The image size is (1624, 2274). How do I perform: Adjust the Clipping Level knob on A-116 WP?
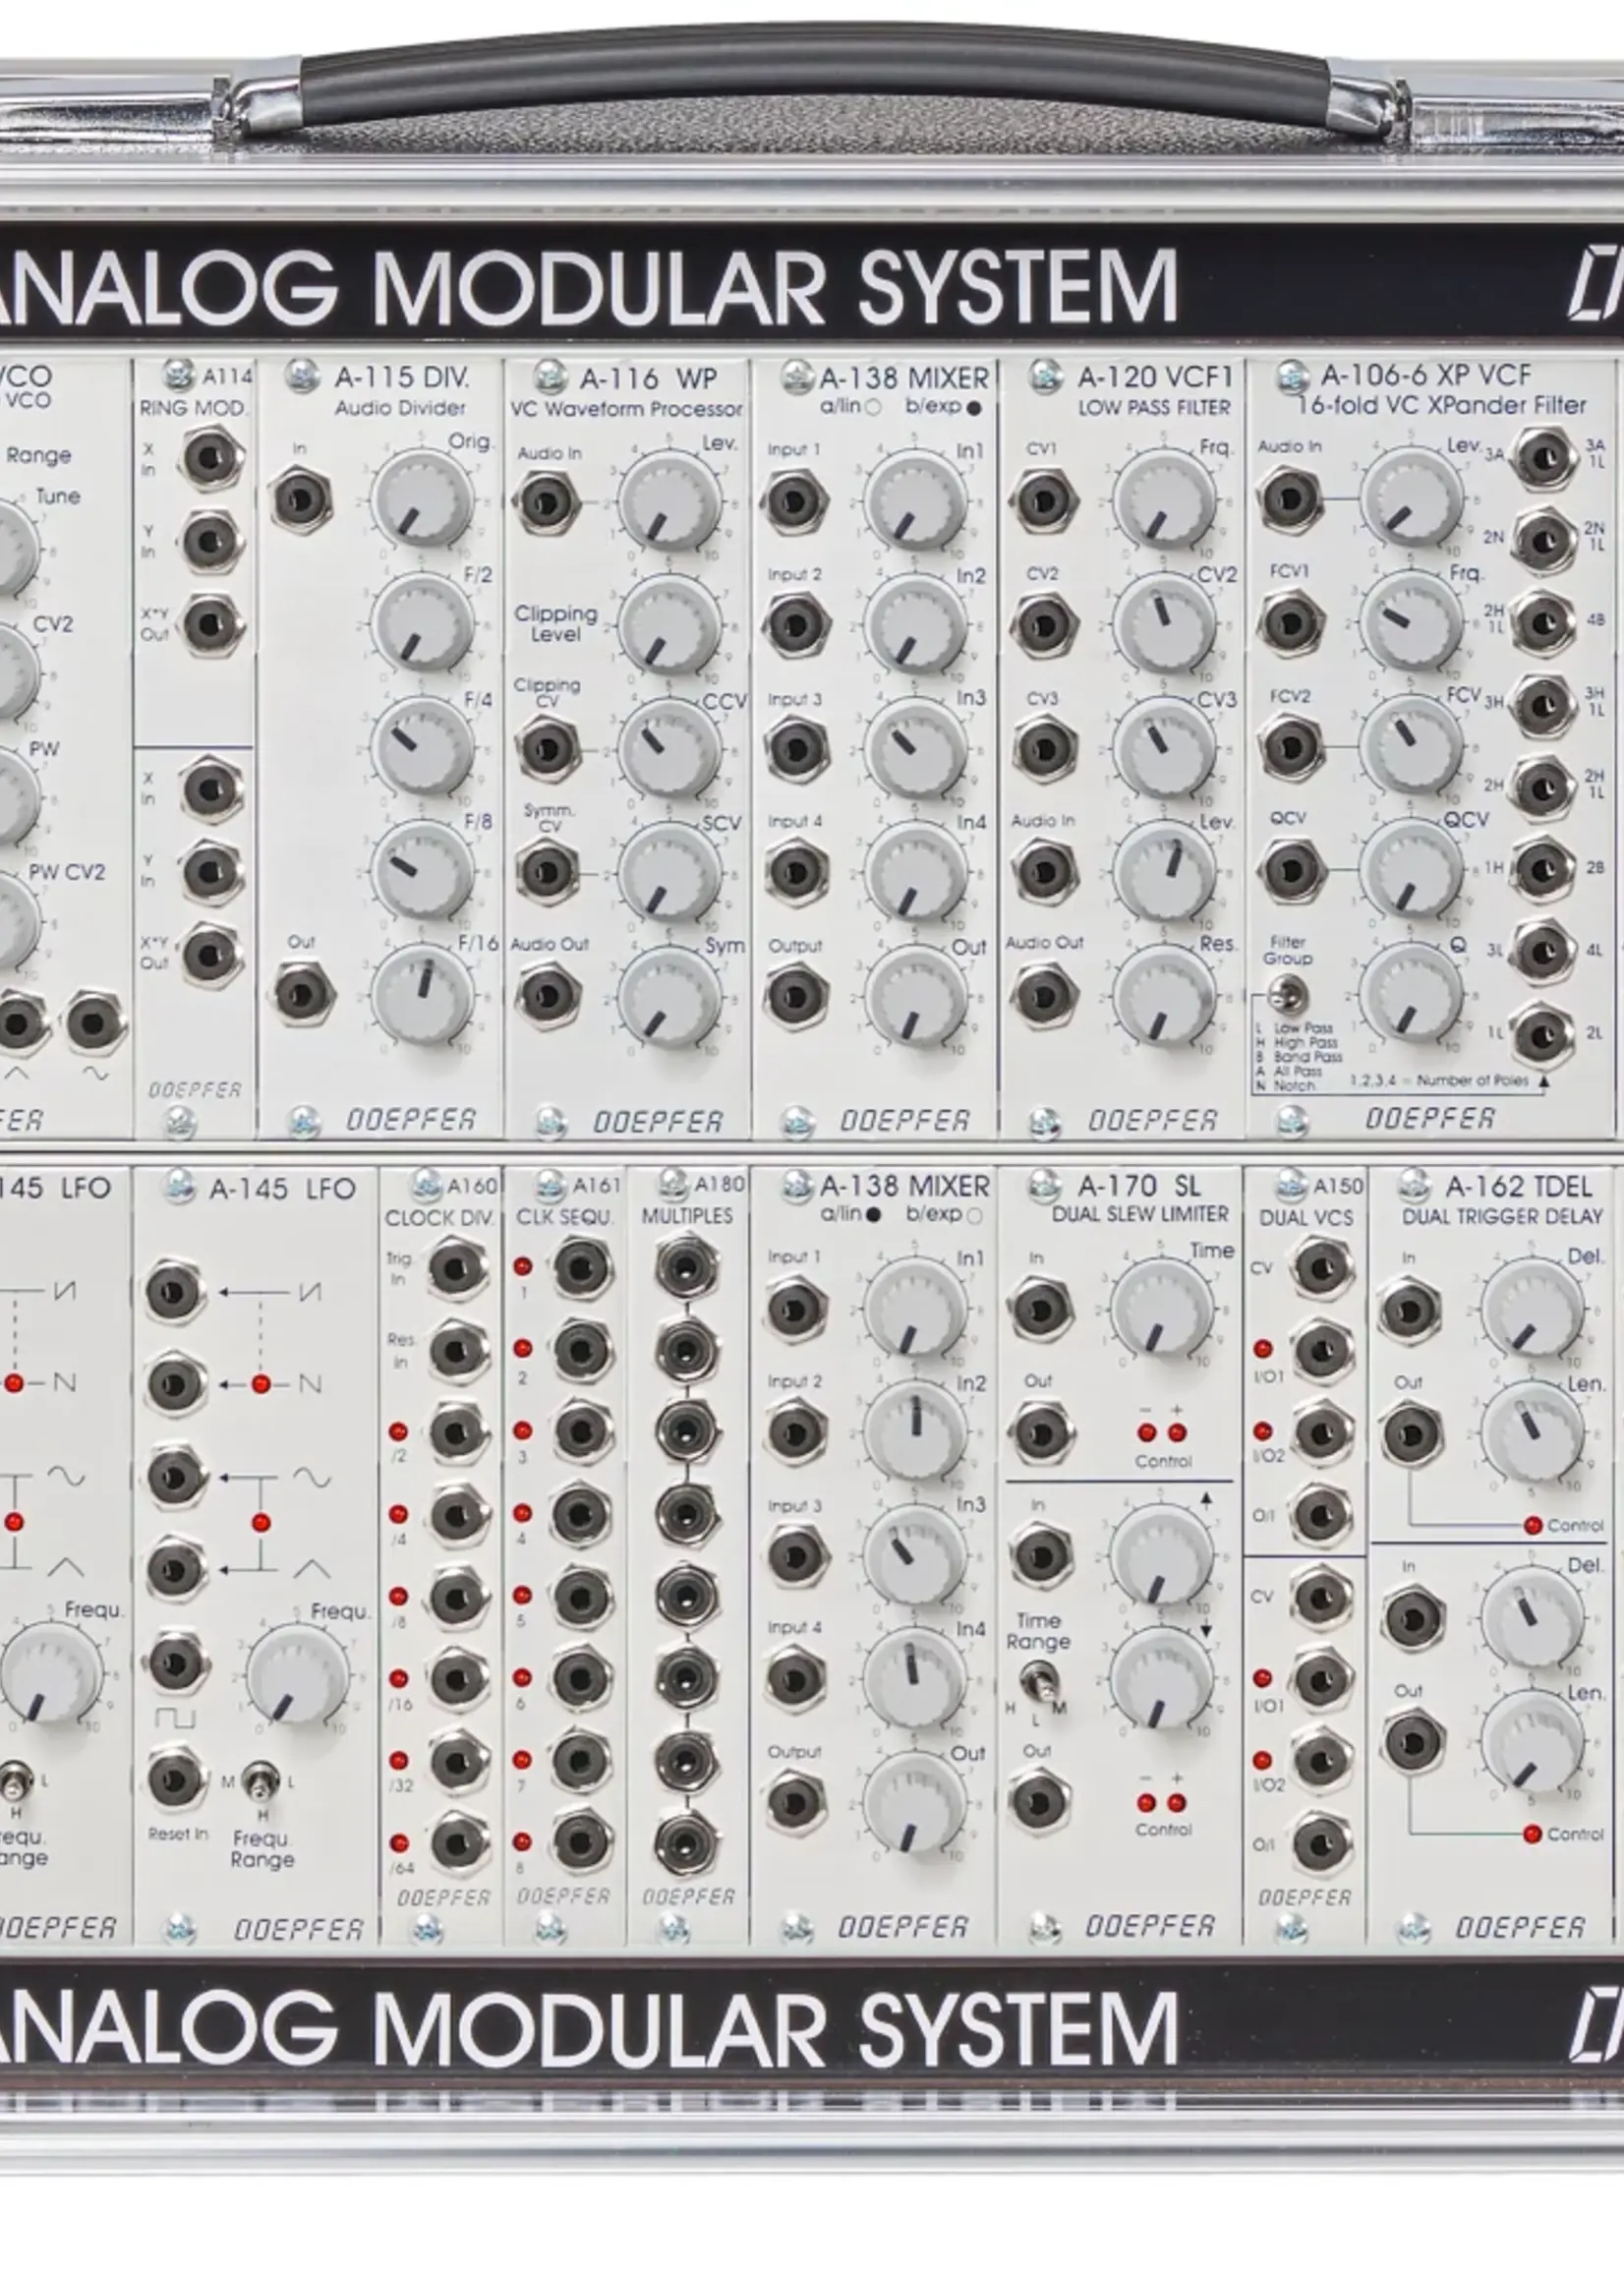pos(669,625)
